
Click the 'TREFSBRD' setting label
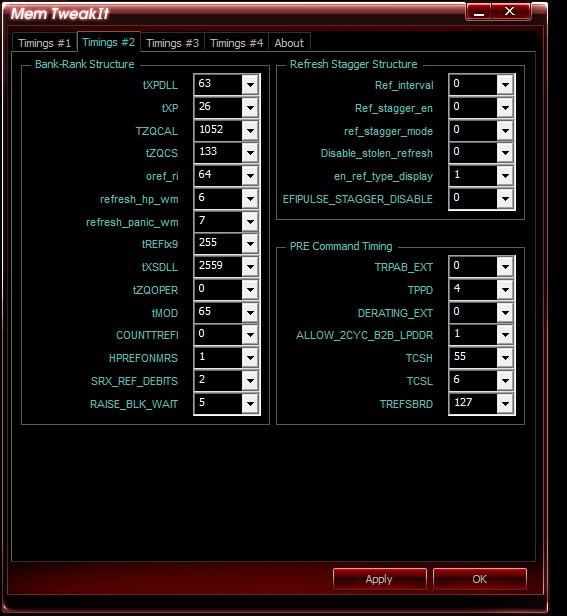[x=406, y=404]
